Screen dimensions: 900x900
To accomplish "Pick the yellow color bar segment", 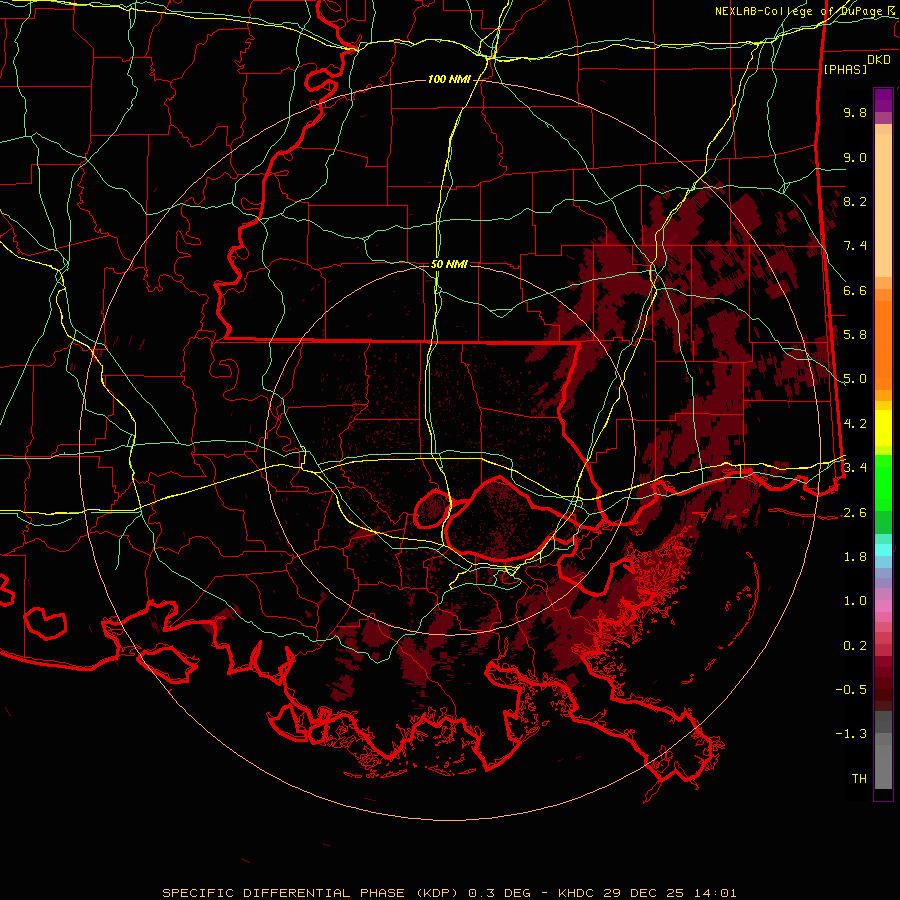I will pos(883,428).
